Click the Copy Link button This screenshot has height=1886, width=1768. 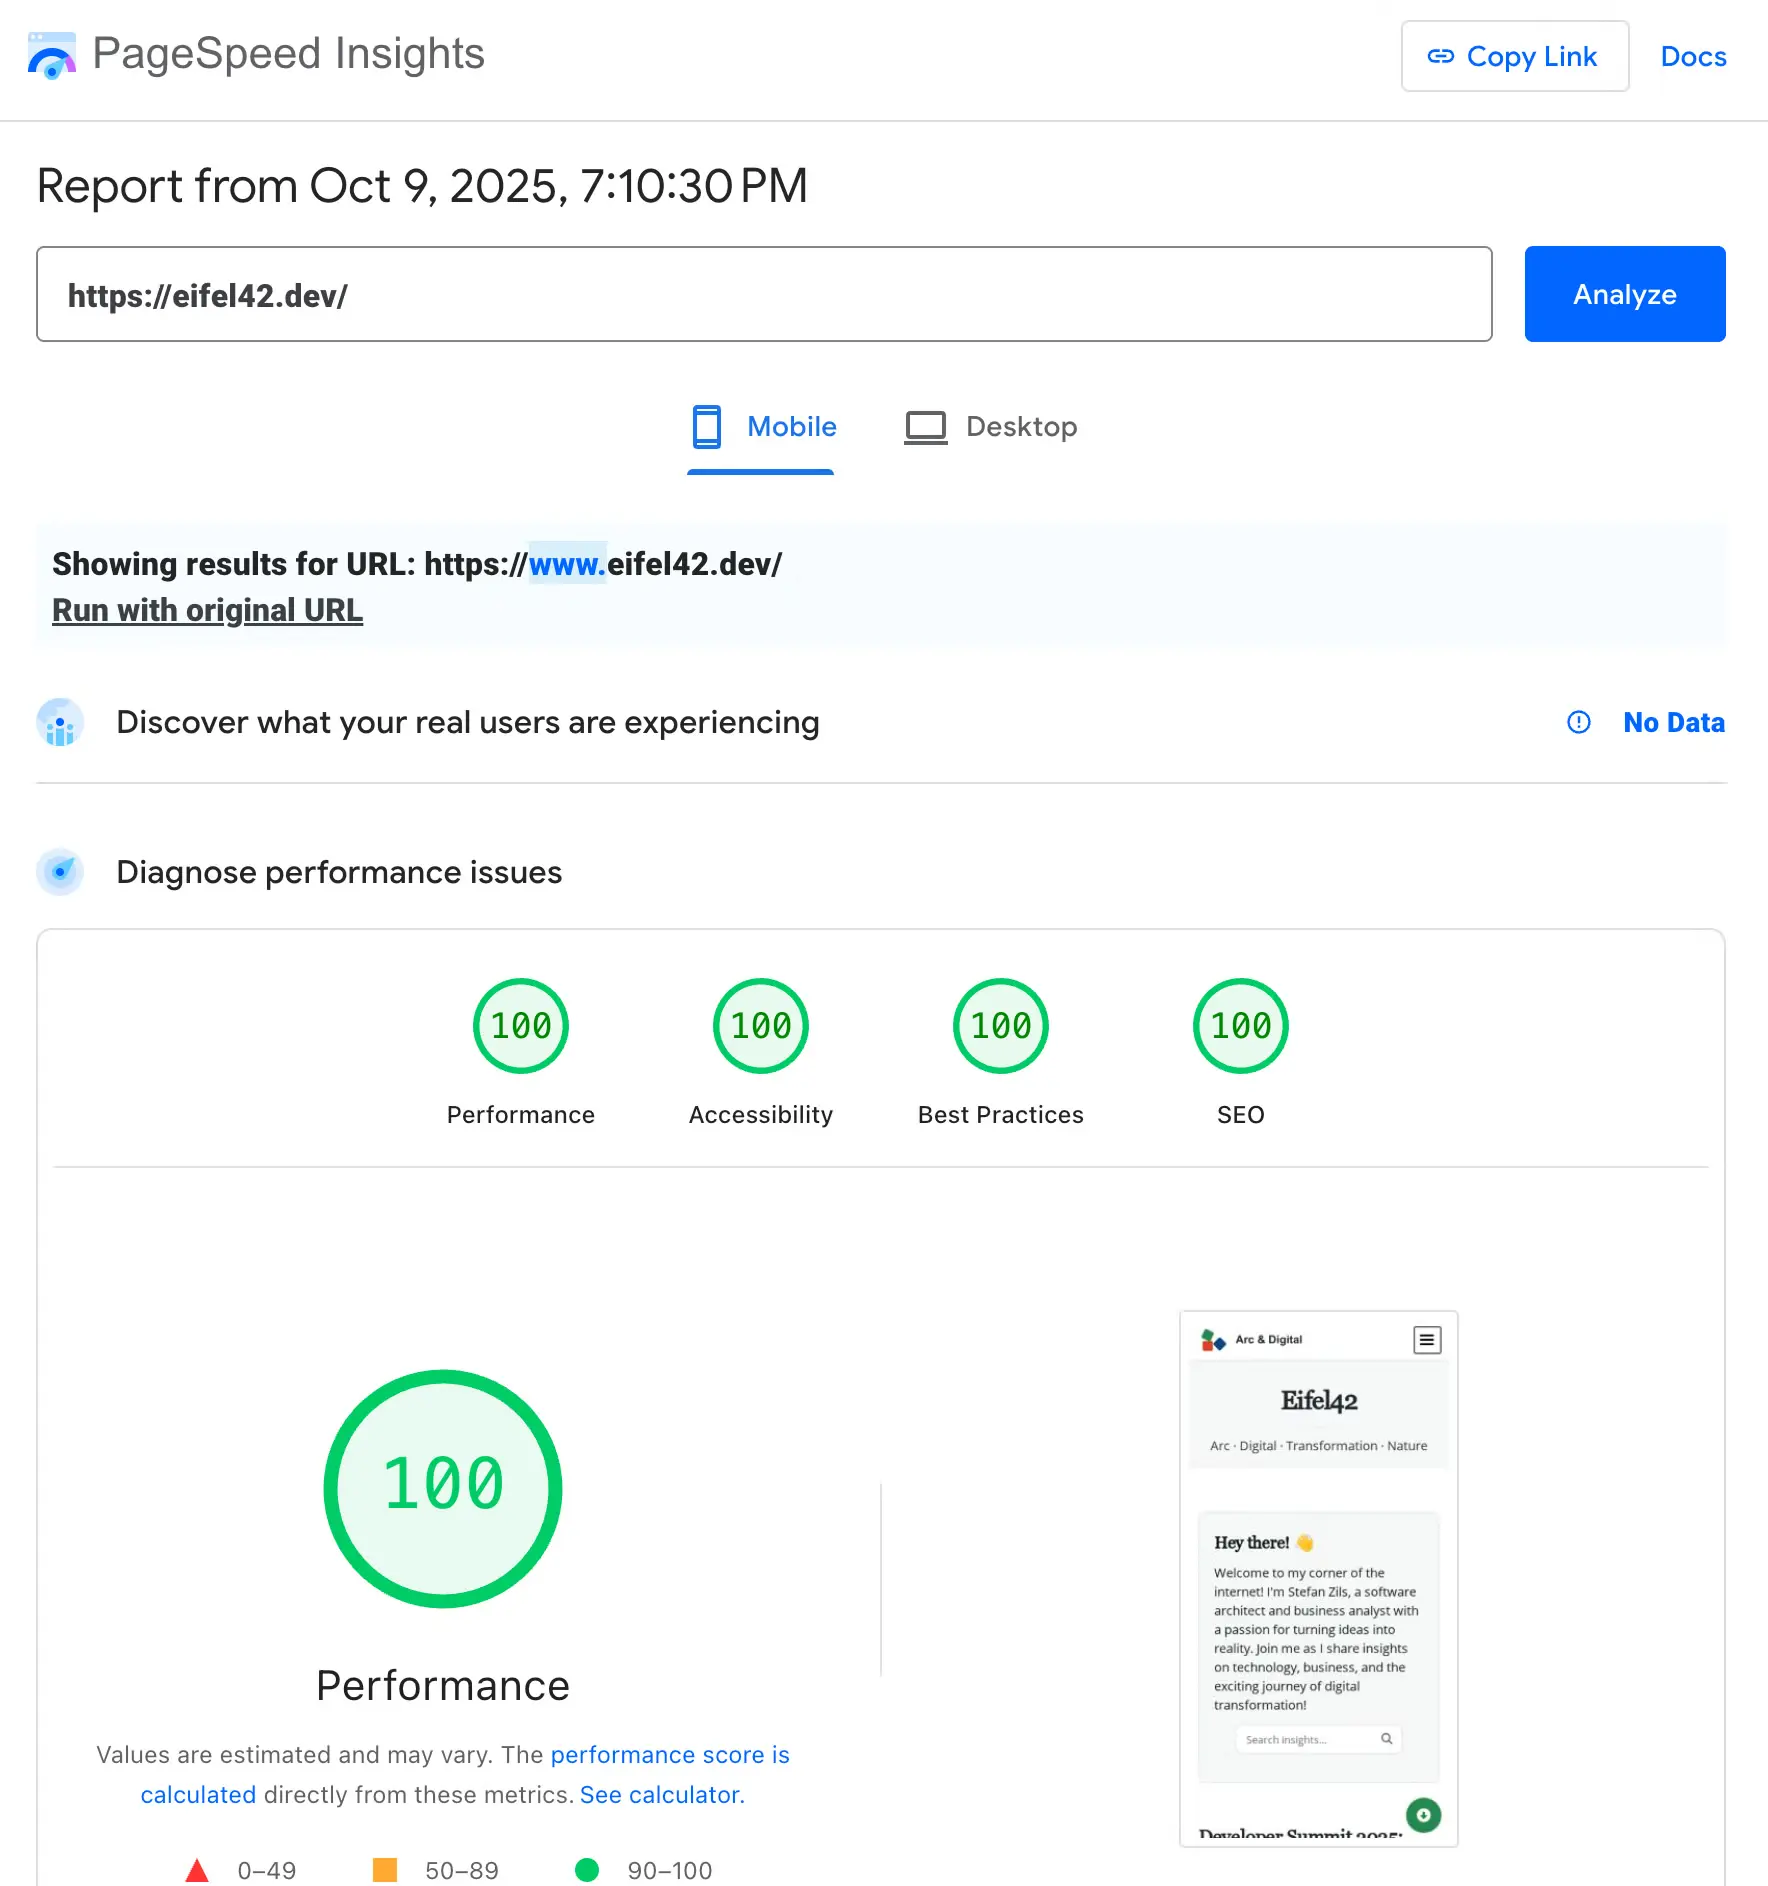pos(1514,56)
